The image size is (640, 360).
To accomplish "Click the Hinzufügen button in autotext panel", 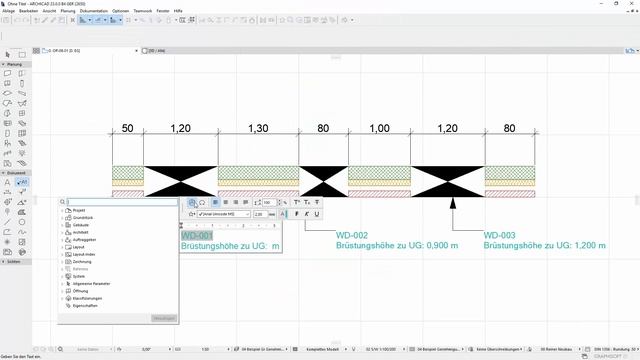I will [164, 318].
